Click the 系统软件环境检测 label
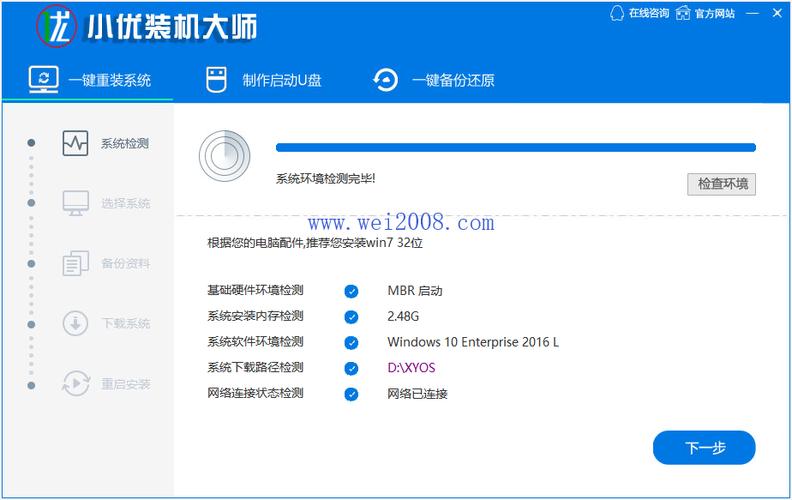The image size is (792, 500). [x=255, y=342]
